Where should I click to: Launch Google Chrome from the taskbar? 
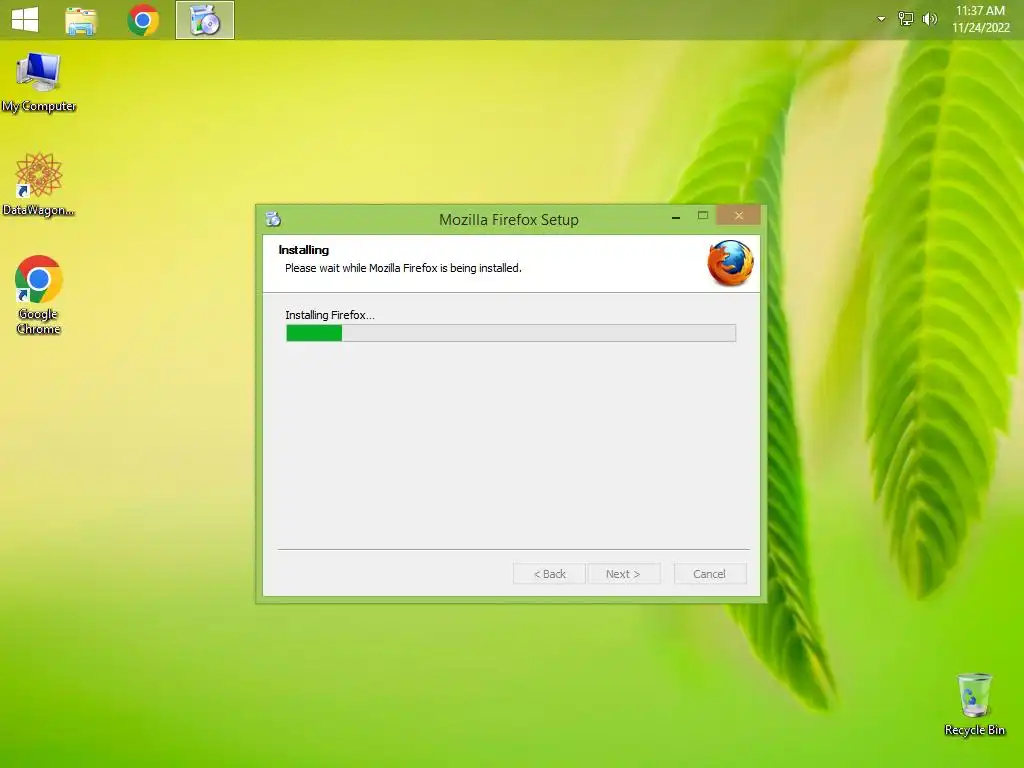point(143,20)
